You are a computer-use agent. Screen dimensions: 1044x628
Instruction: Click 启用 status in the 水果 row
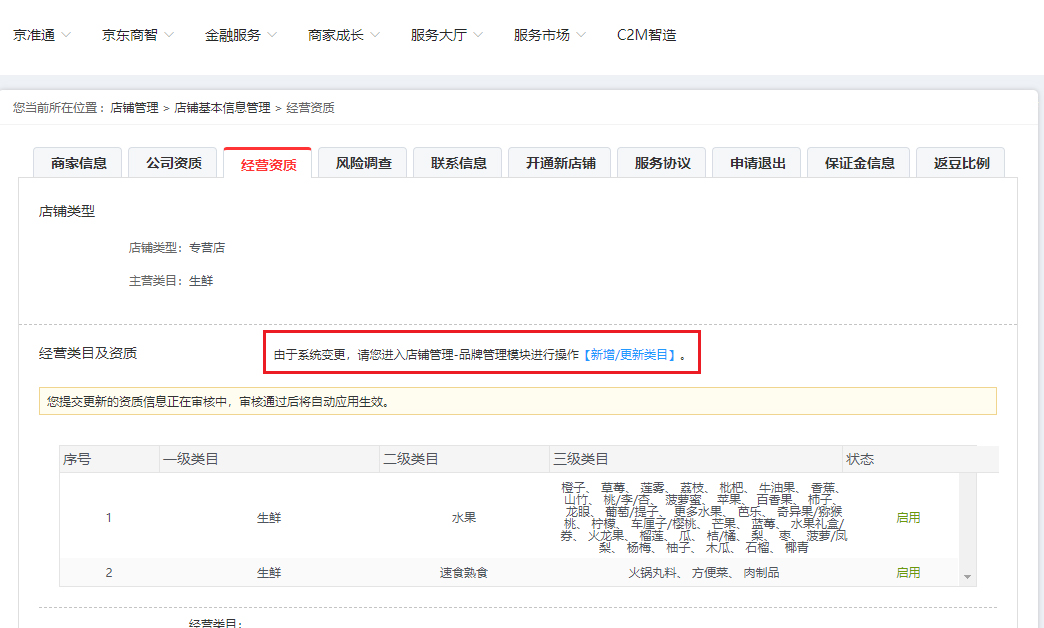[x=907, y=518]
